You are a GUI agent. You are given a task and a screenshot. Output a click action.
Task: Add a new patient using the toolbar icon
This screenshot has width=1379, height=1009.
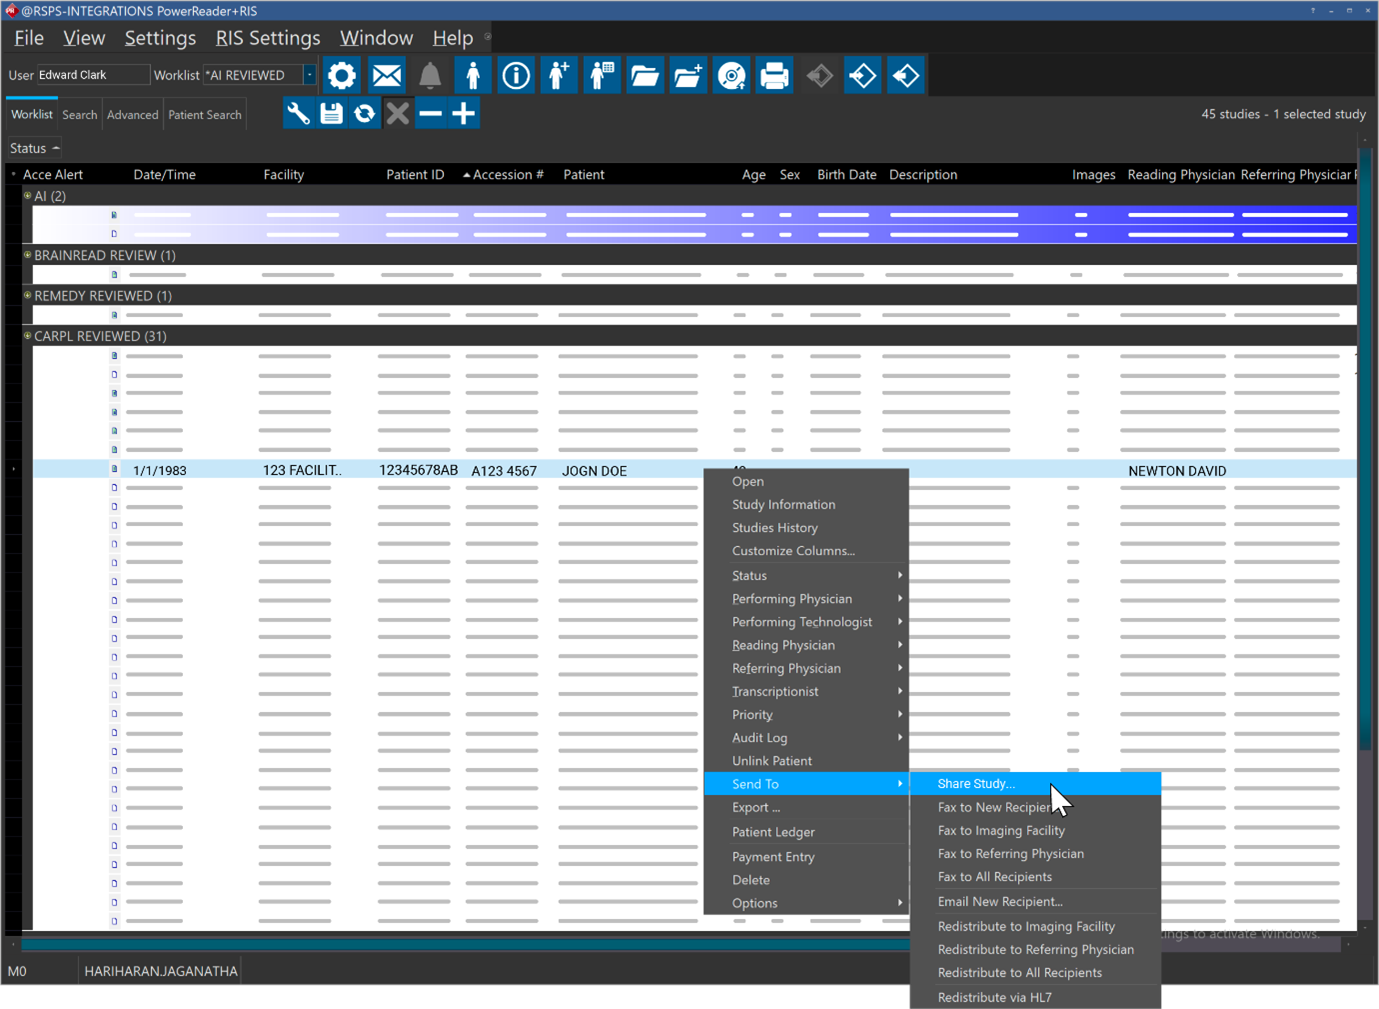558,74
